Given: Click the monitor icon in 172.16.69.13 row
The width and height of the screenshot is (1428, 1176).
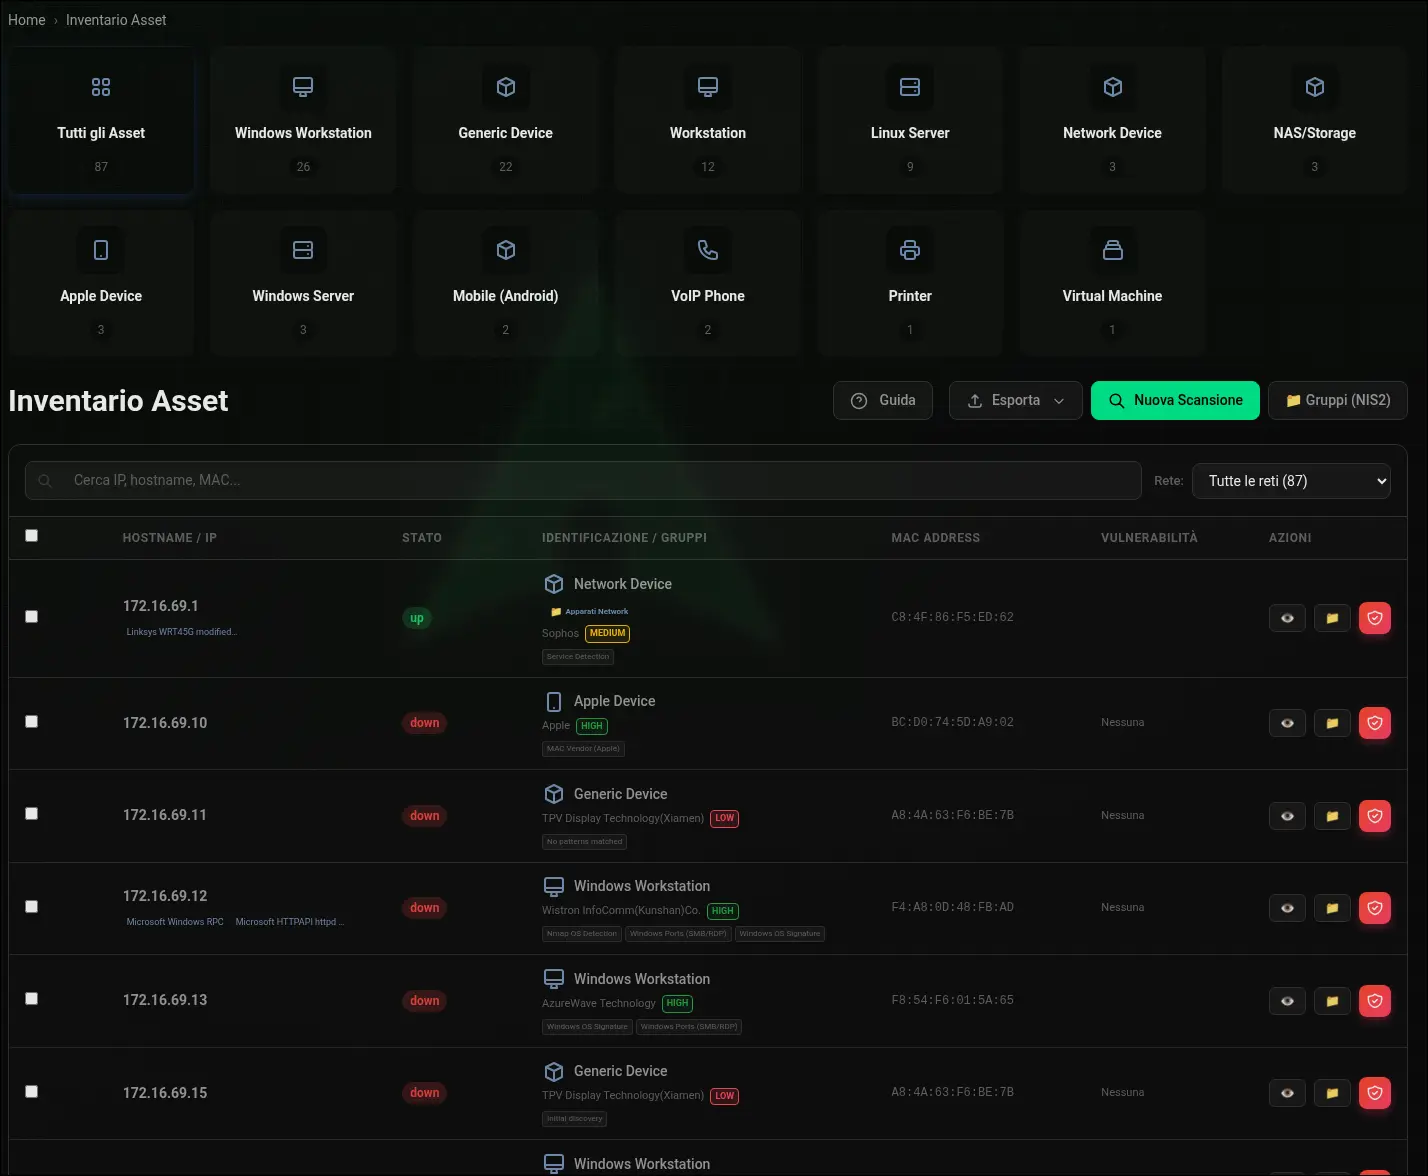Looking at the screenshot, I should (553, 979).
